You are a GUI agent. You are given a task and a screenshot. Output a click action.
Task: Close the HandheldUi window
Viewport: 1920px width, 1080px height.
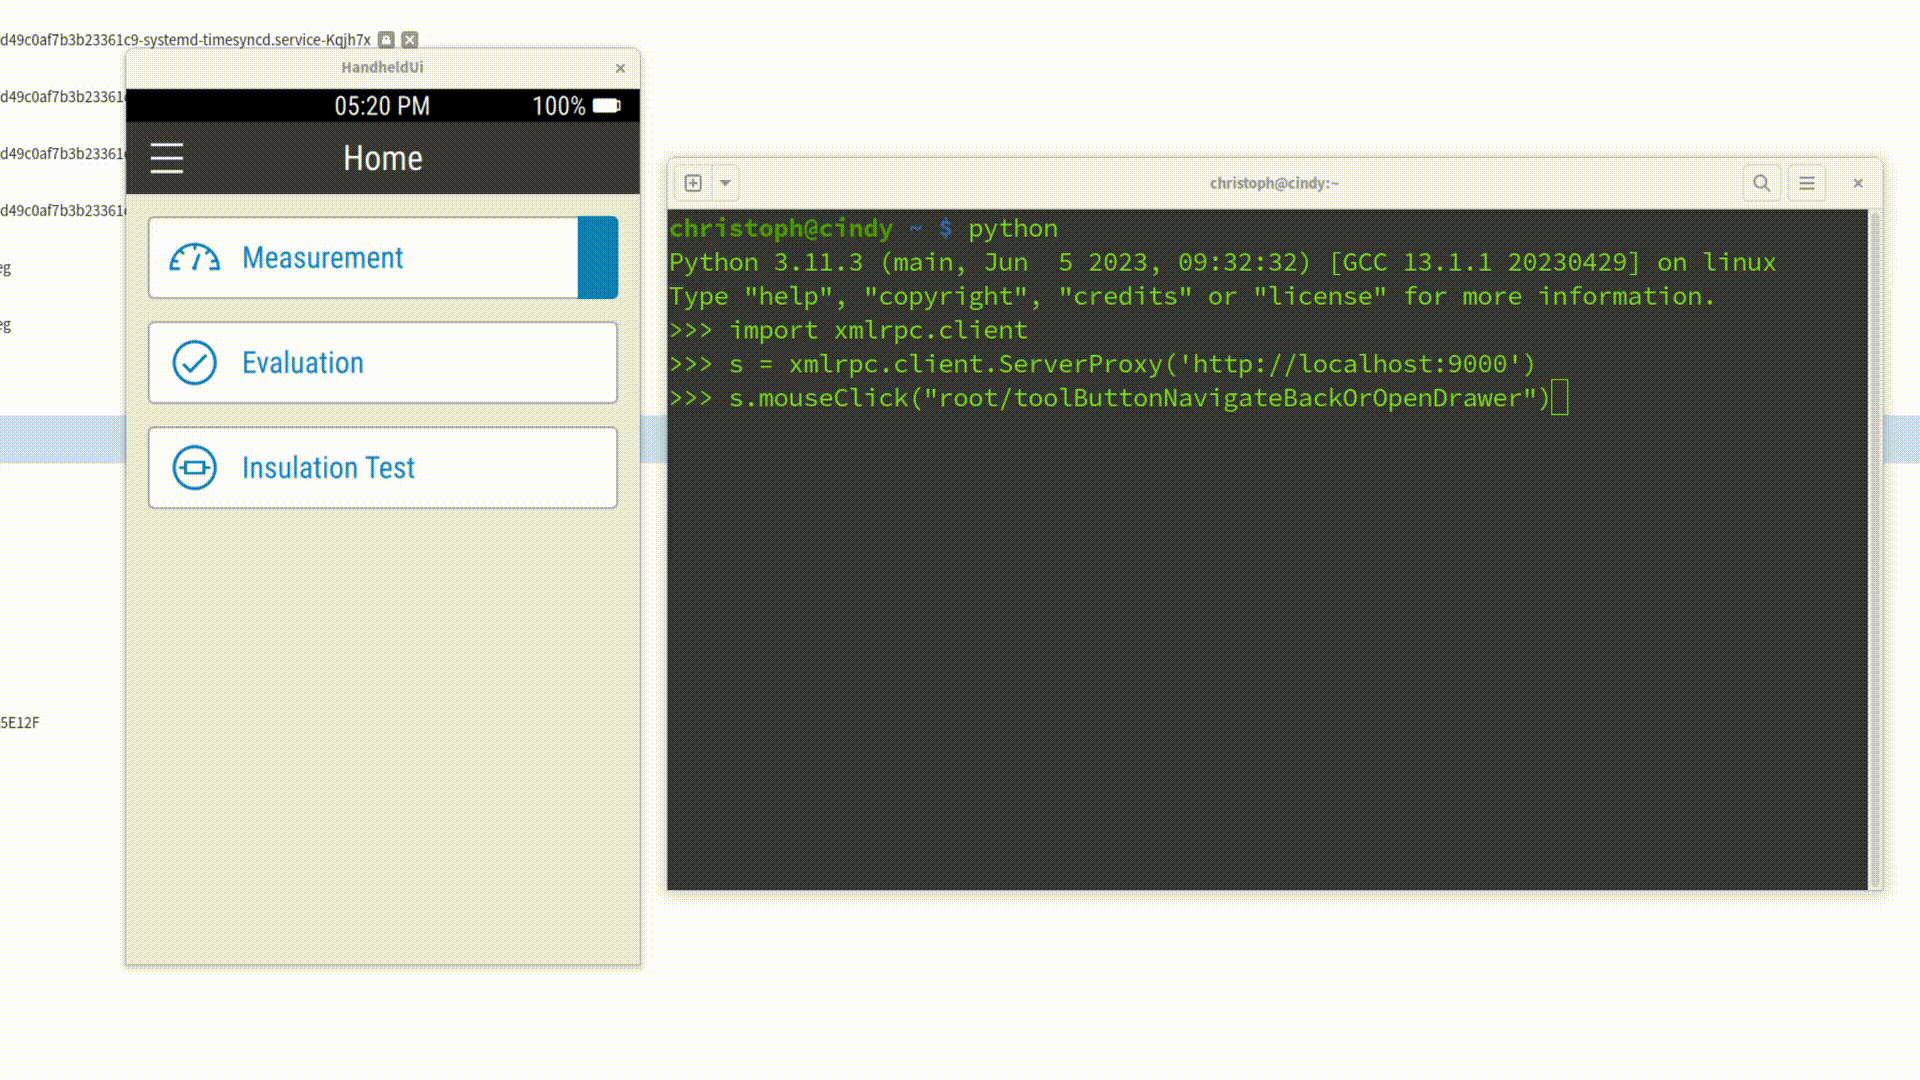[620, 68]
